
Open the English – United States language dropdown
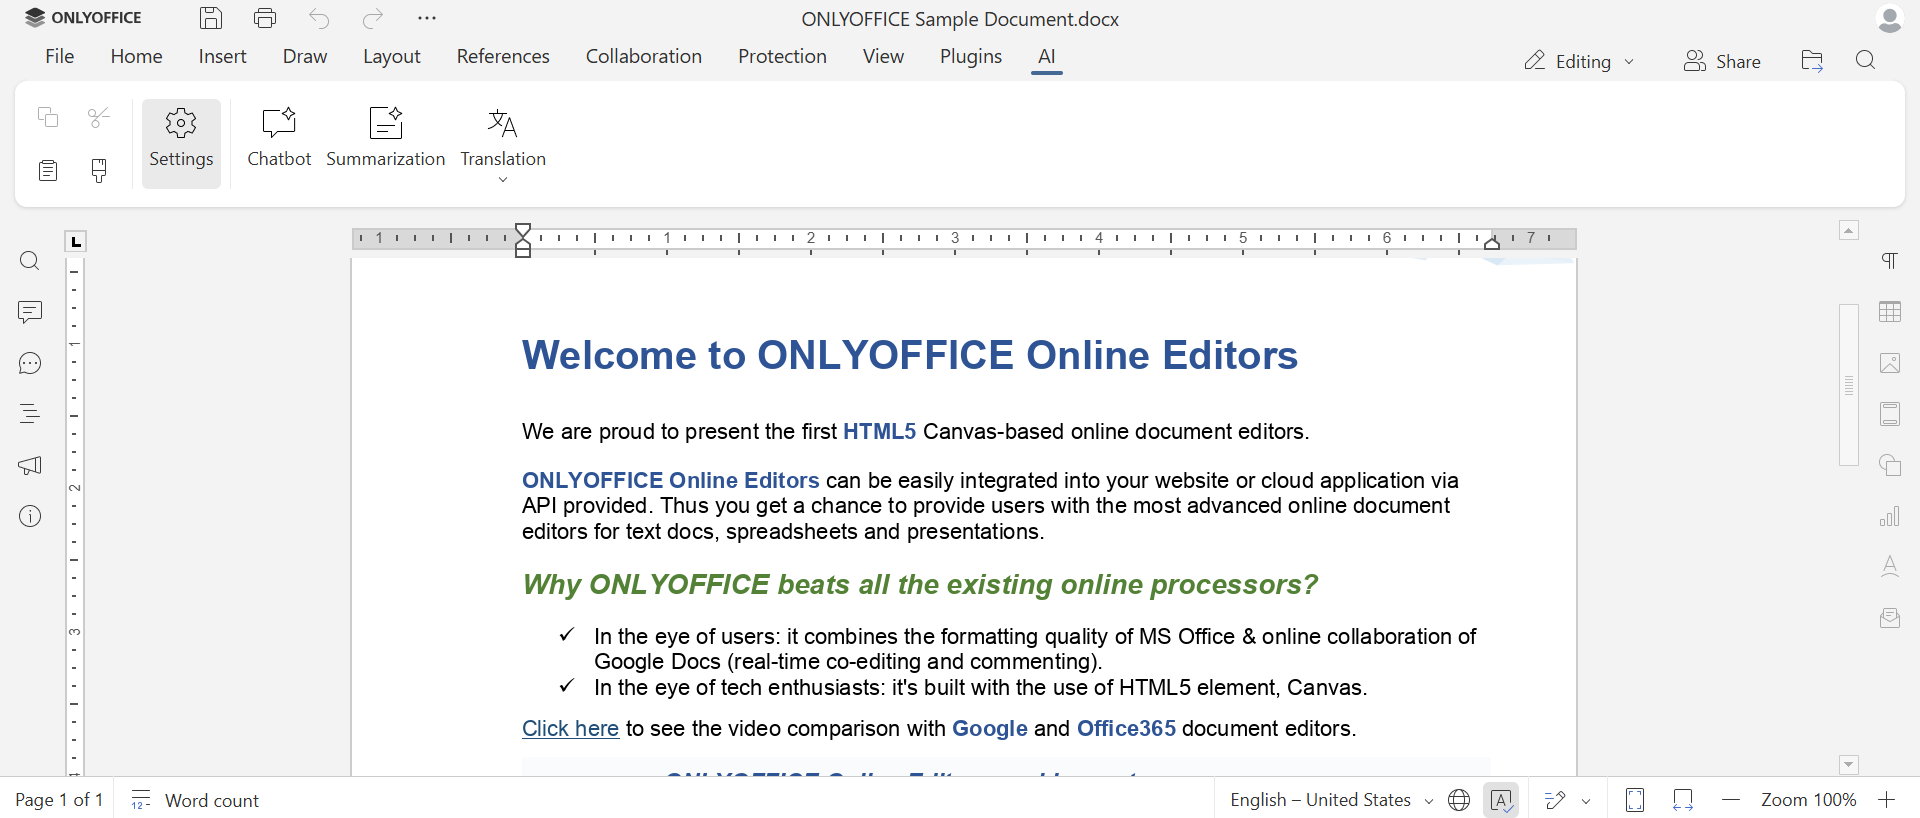pos(1331,800)
